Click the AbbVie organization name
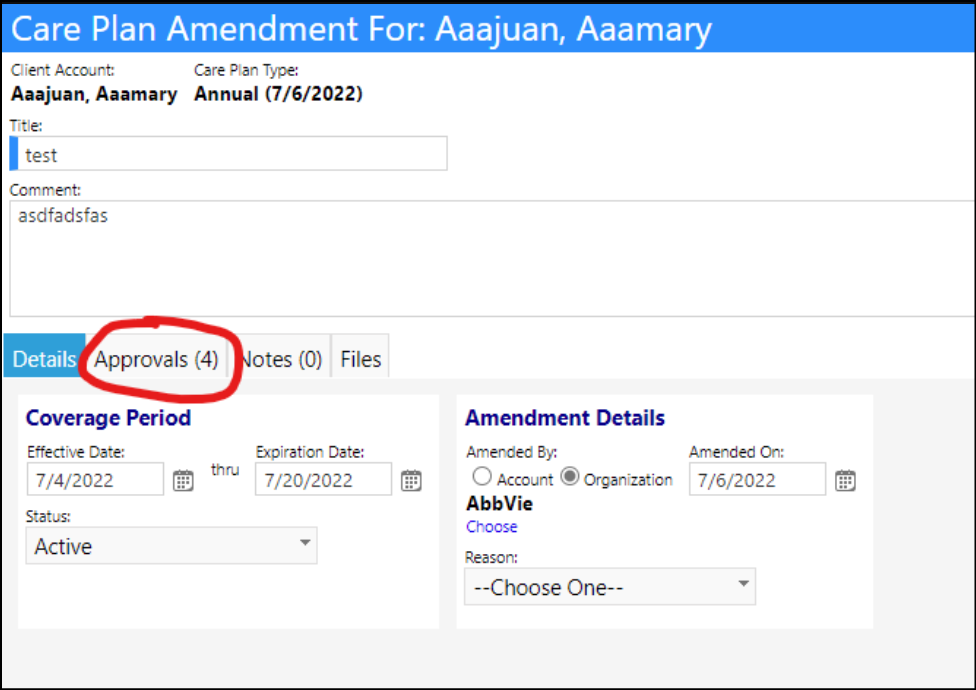The height and width of the screenshot is (690, 976). point(500,503)
